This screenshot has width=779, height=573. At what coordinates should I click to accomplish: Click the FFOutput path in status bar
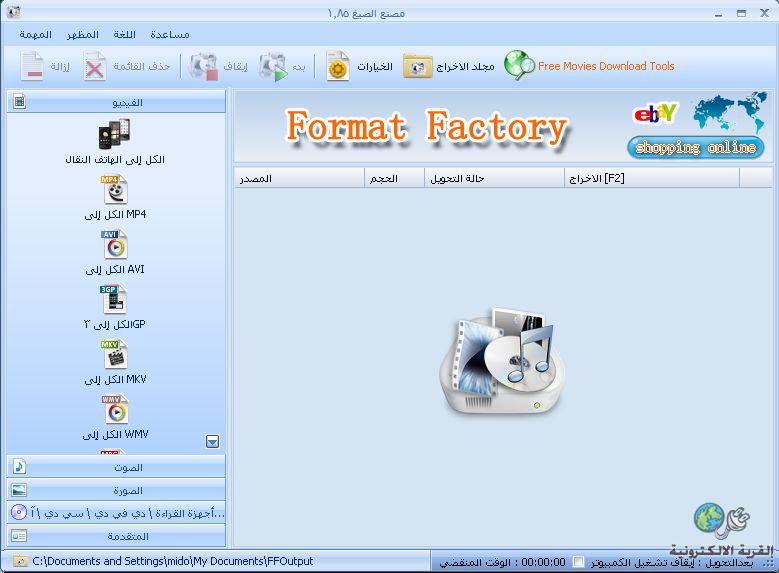172,562
